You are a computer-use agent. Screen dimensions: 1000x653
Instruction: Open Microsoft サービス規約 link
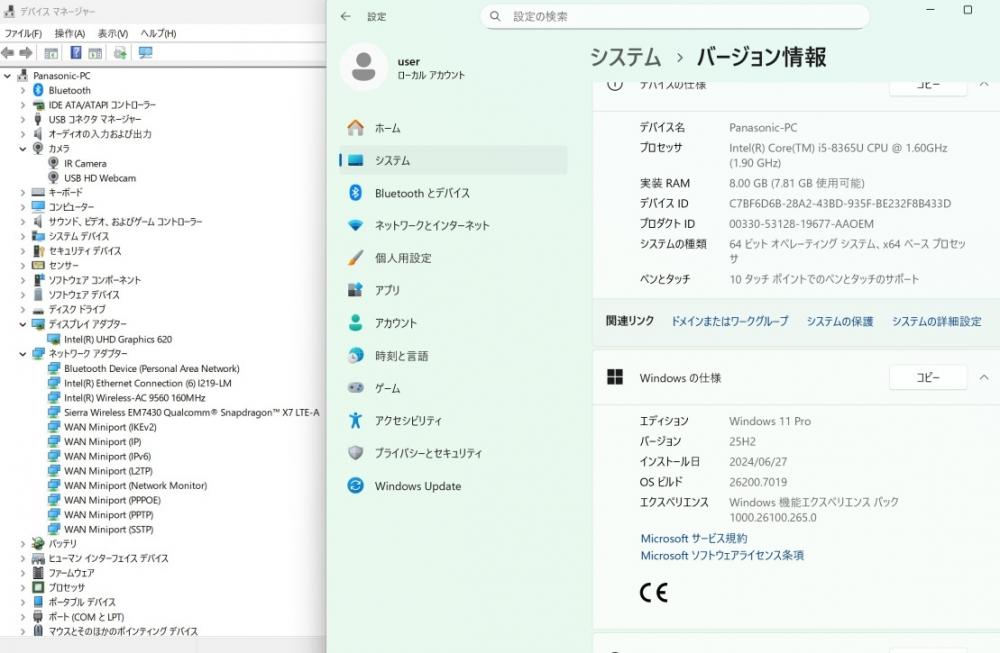694,538
